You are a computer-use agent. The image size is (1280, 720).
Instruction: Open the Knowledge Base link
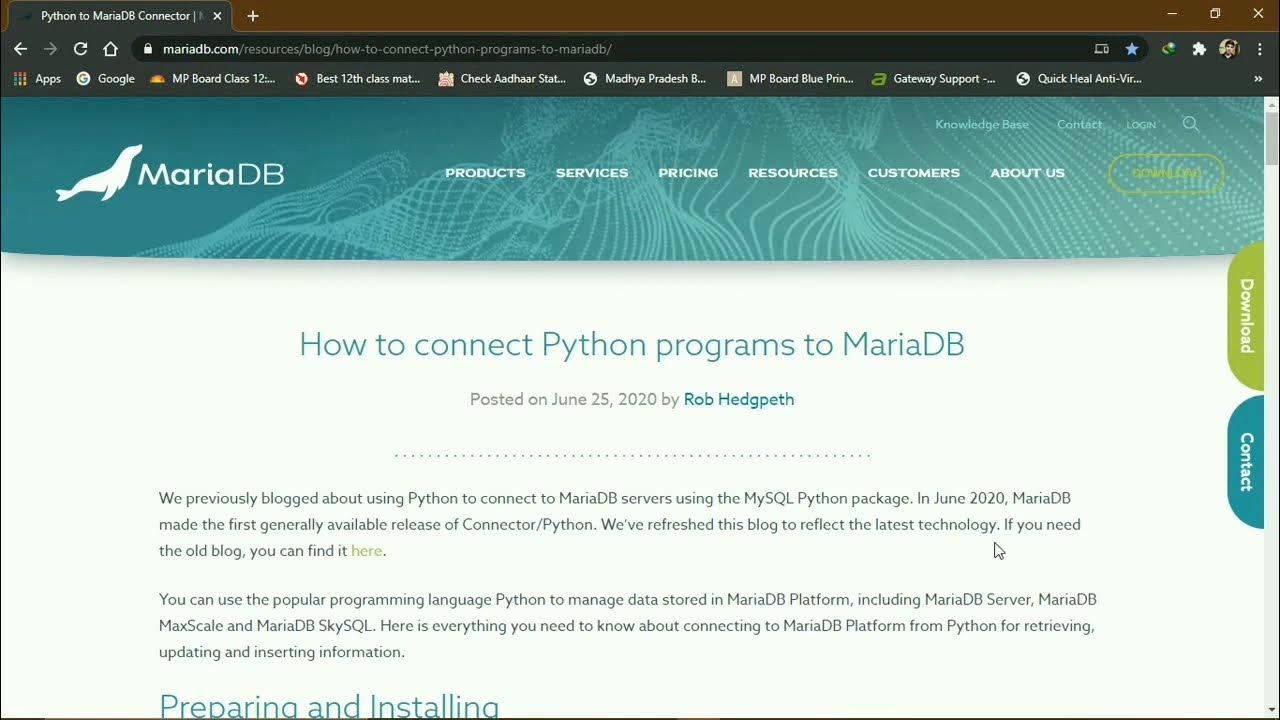982,125
